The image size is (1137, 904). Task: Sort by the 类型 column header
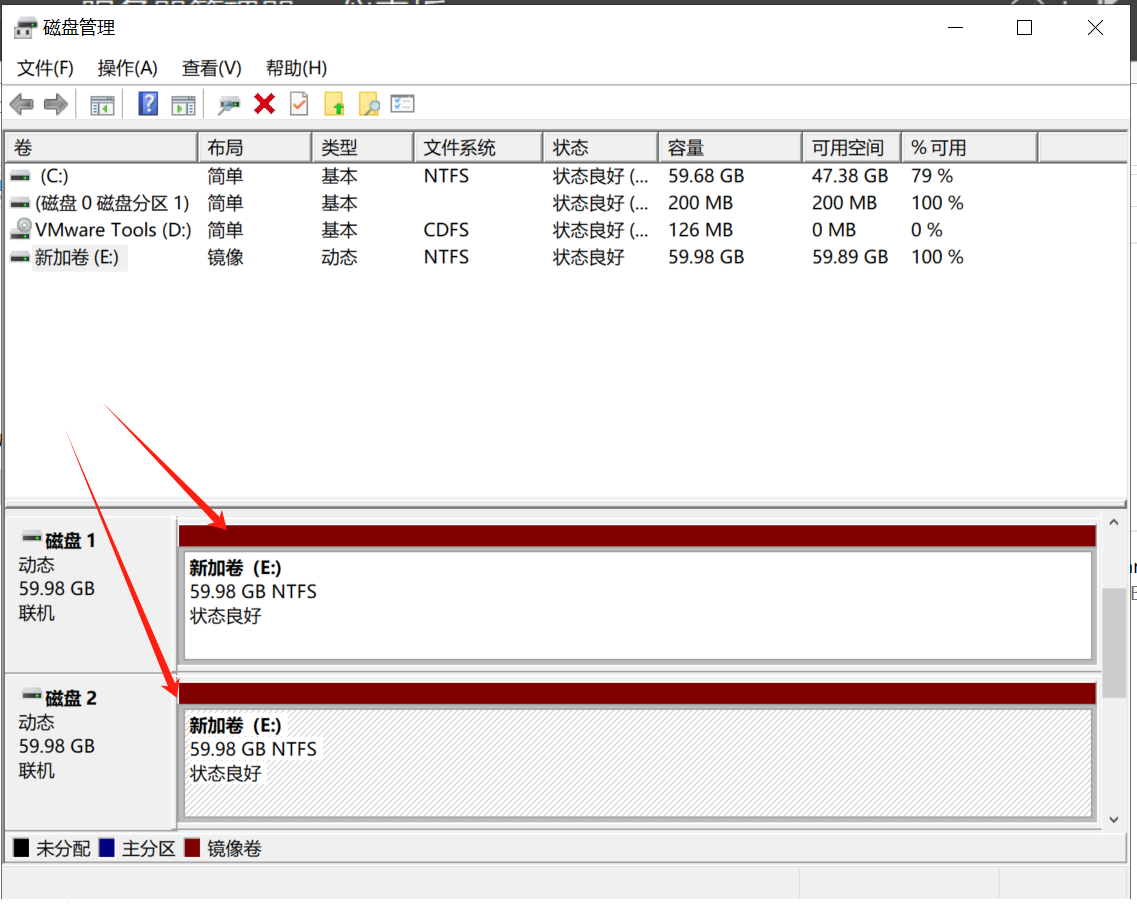(363, 148)
